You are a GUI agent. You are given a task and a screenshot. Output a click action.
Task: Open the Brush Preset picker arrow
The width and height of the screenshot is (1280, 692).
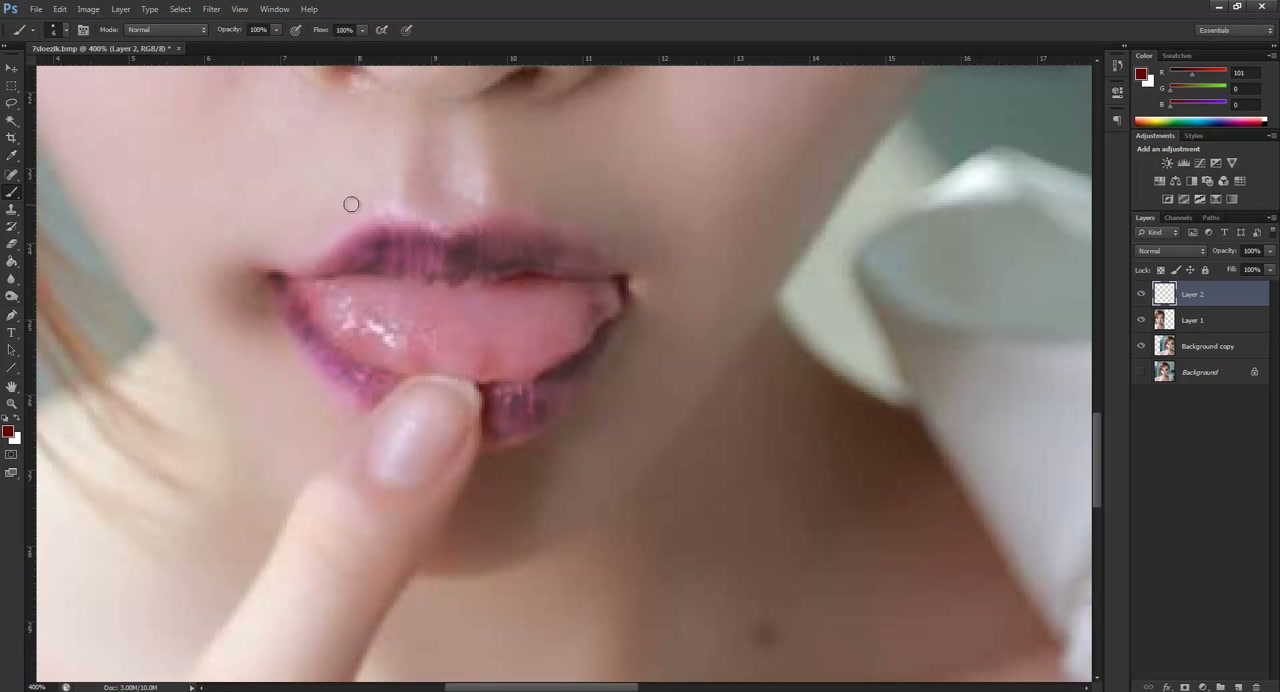(66, 30)
